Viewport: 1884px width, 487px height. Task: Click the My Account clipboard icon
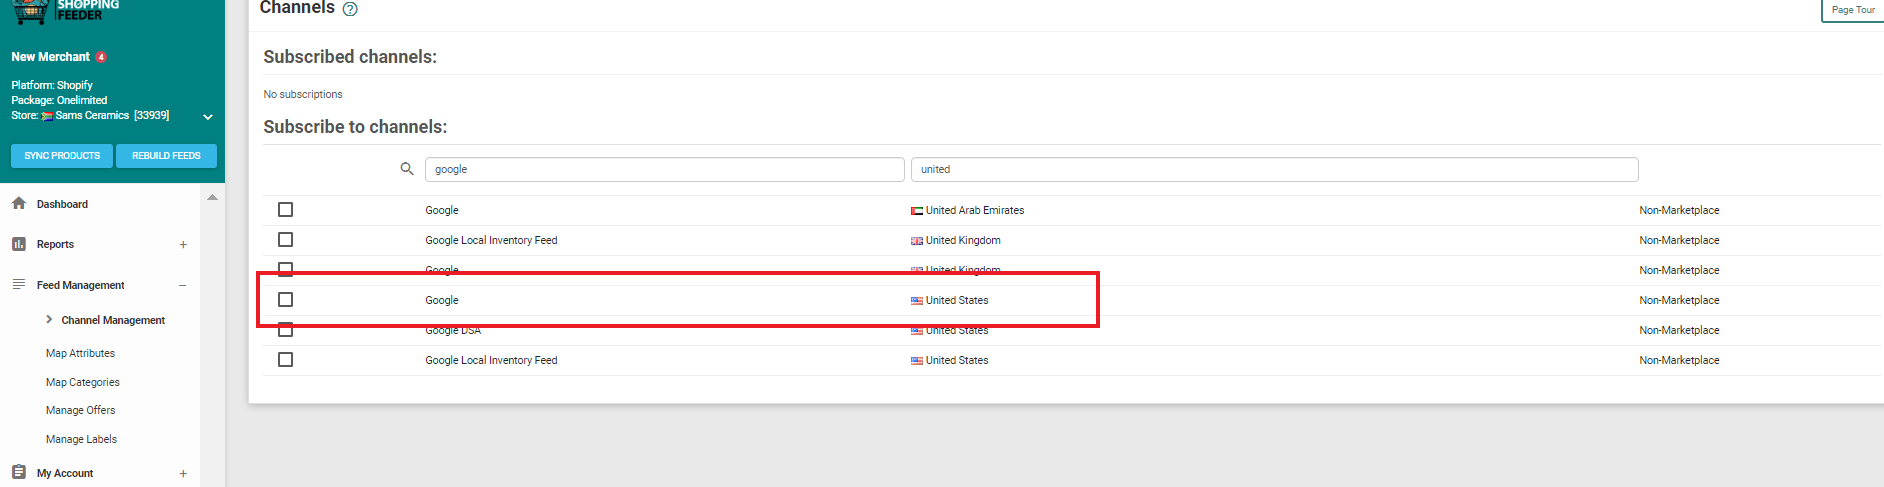pyautogui.click(x=18, y=472)
